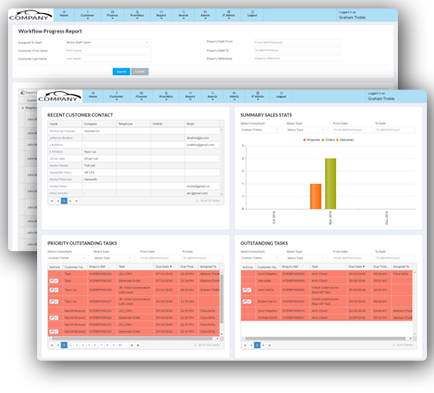The height and width of the screenshot is (393, 434).
Task: Go to next page of Outstanding Tasks pager
Action: 263,345
